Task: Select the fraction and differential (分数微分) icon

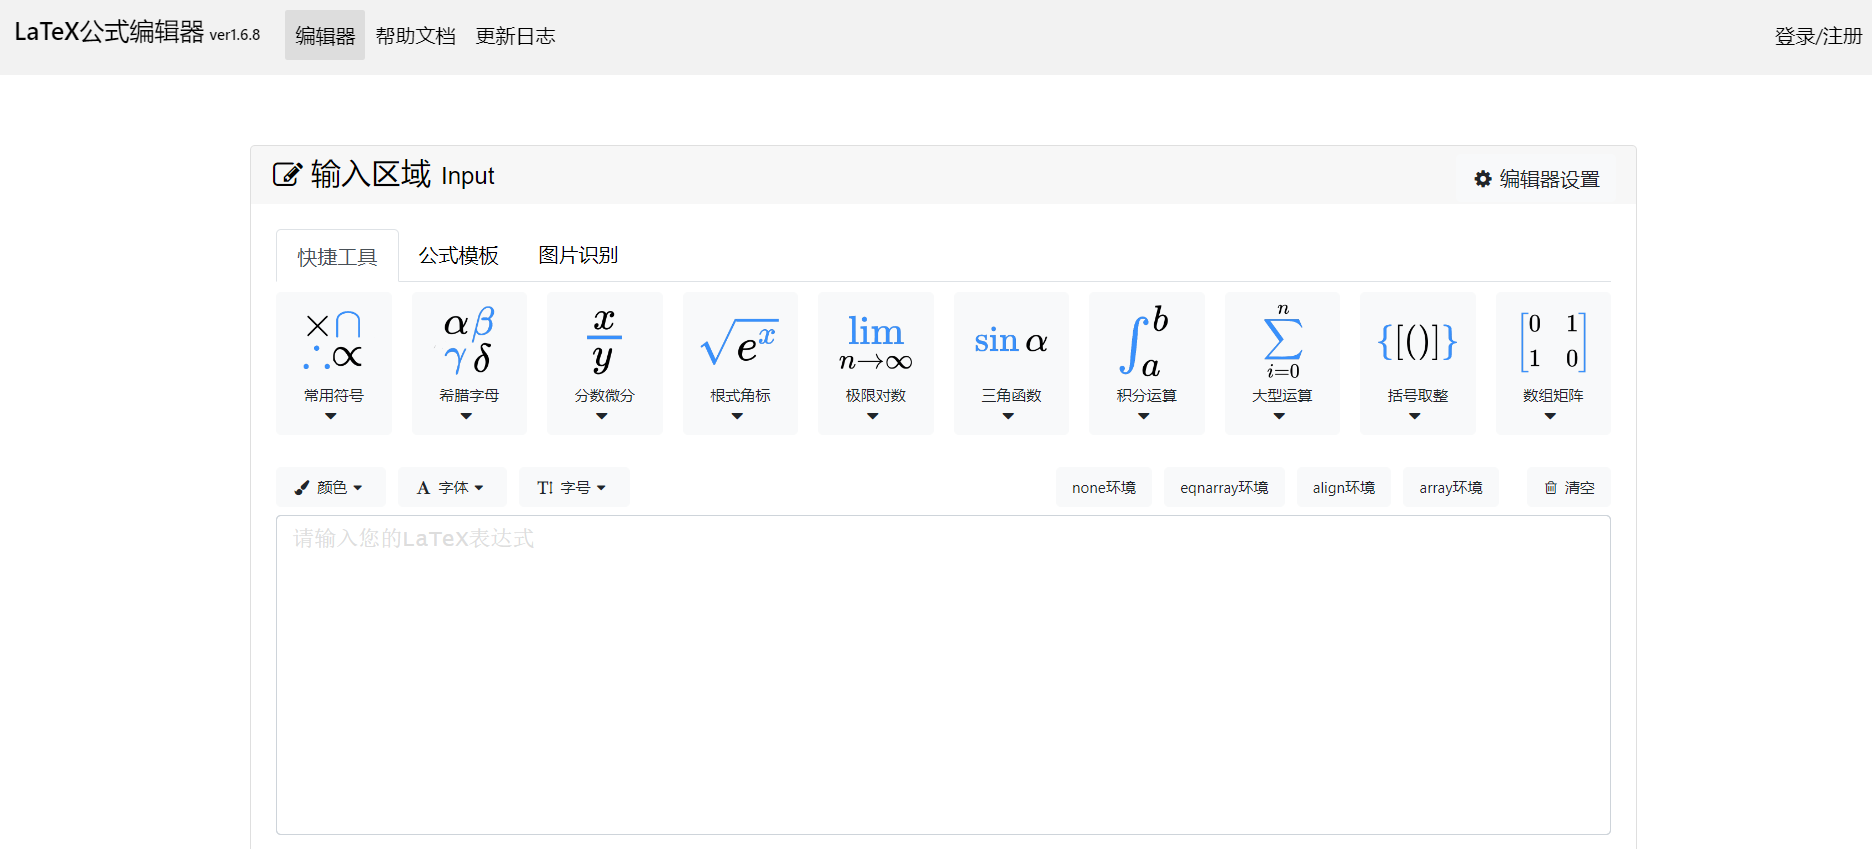Action: pyautogui.click(x=604, y=362)
